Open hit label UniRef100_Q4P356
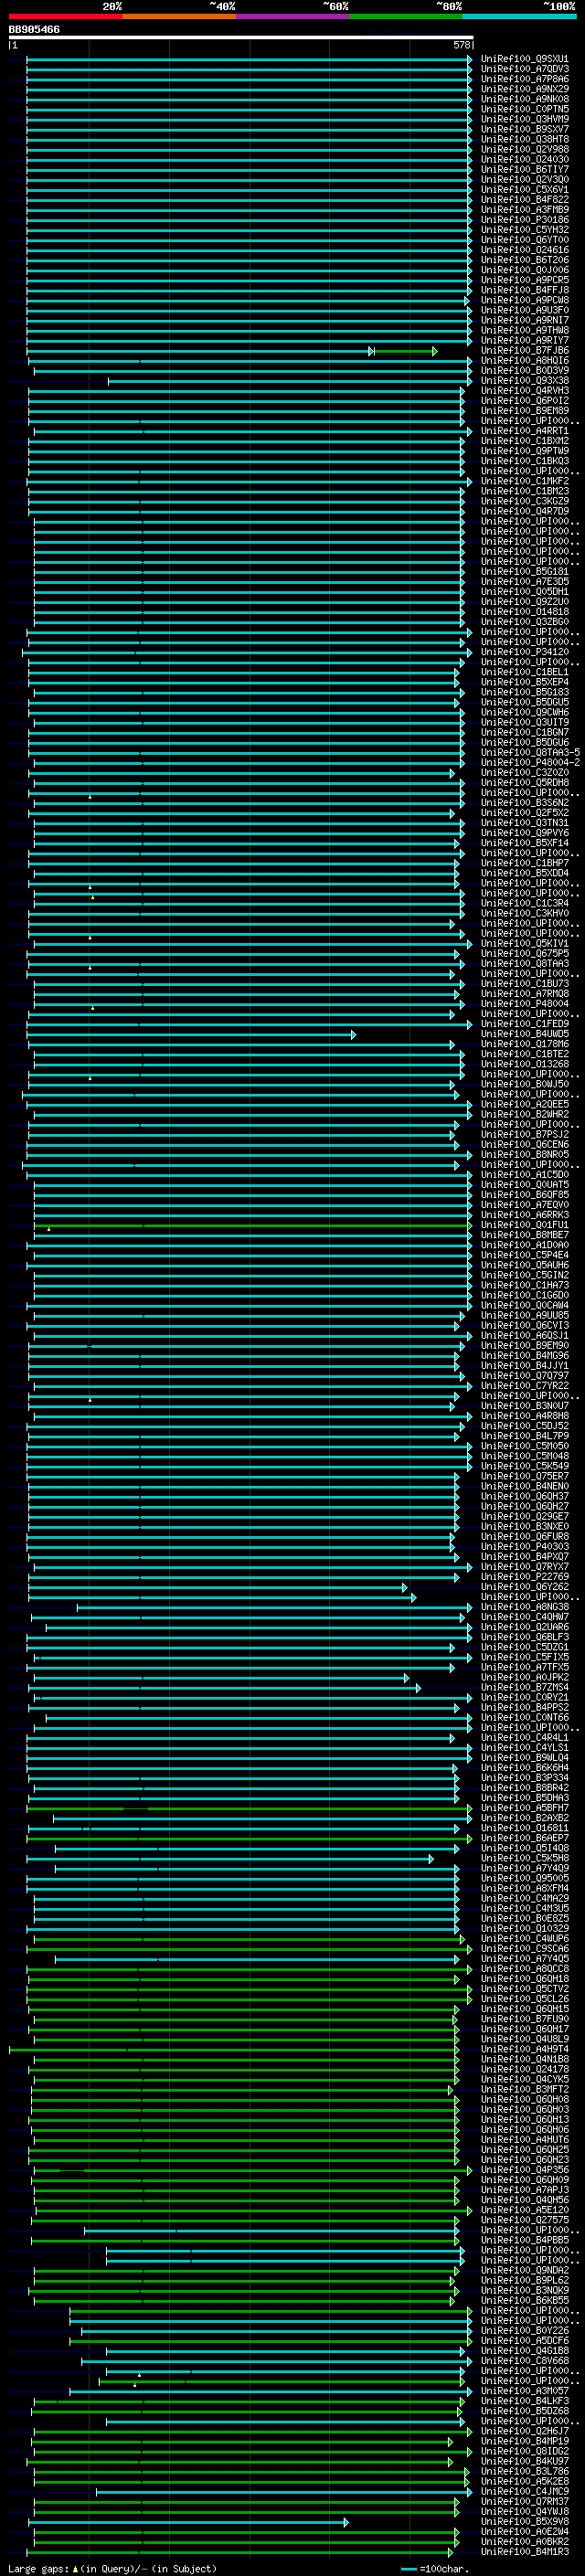The image size is (585, 2576). coord(524,2169)
